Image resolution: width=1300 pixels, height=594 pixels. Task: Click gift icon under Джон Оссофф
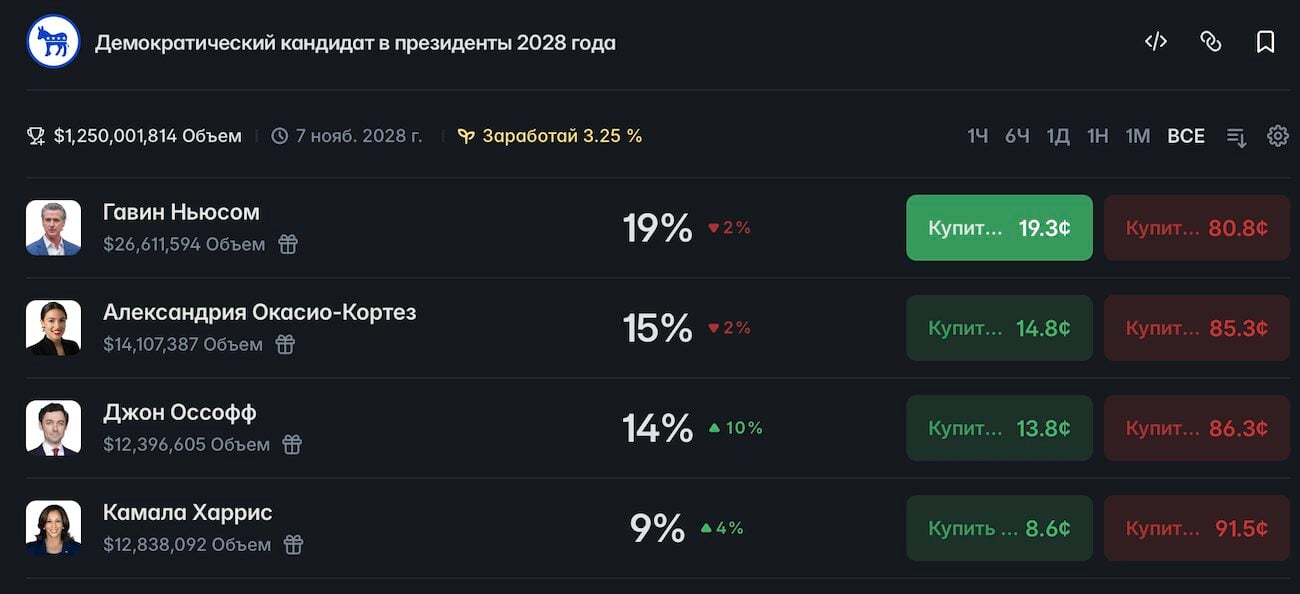[292, 444]
